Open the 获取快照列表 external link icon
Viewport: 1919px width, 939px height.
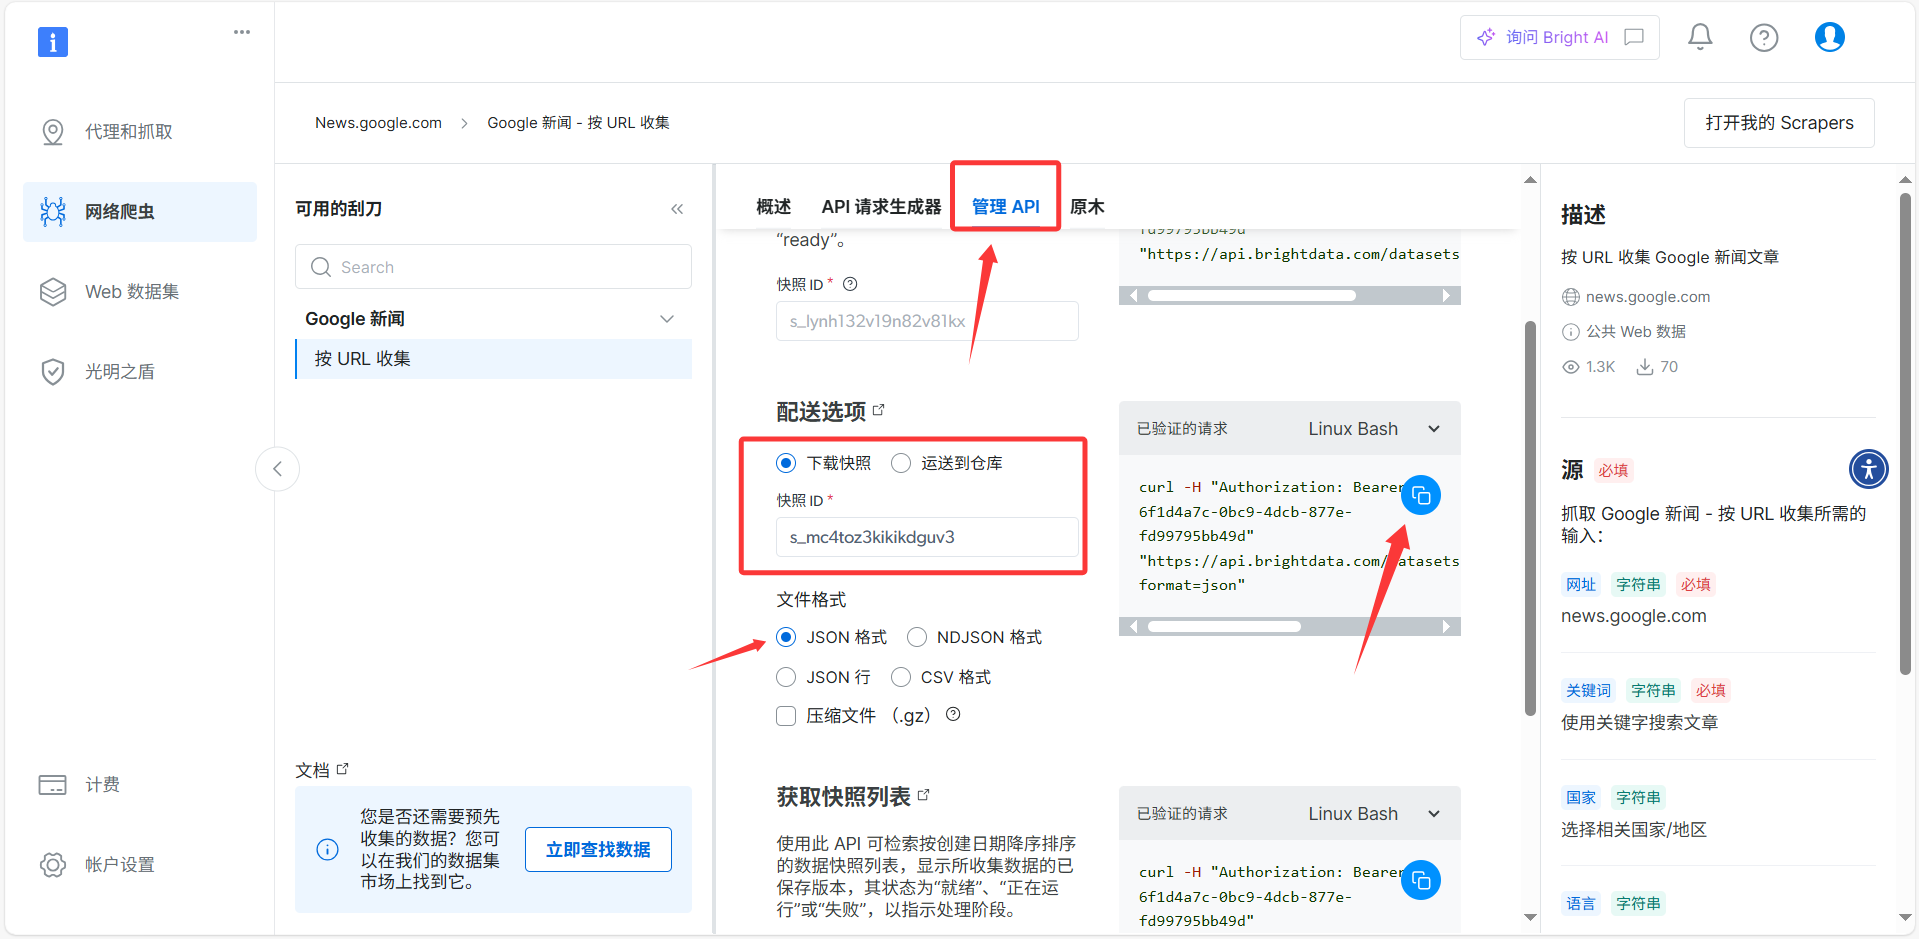[x=923, y=795]
